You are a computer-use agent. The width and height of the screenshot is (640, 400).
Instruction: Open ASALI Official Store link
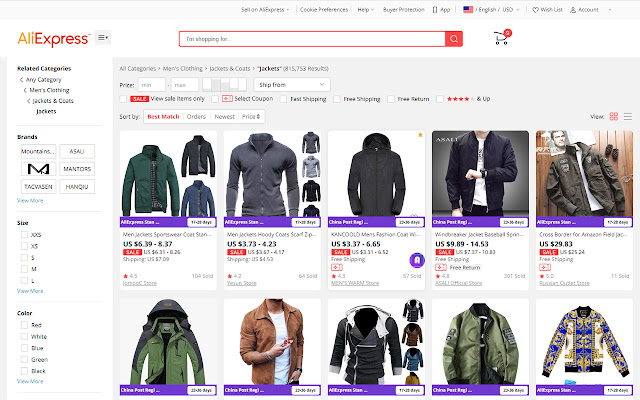(458, 283)
